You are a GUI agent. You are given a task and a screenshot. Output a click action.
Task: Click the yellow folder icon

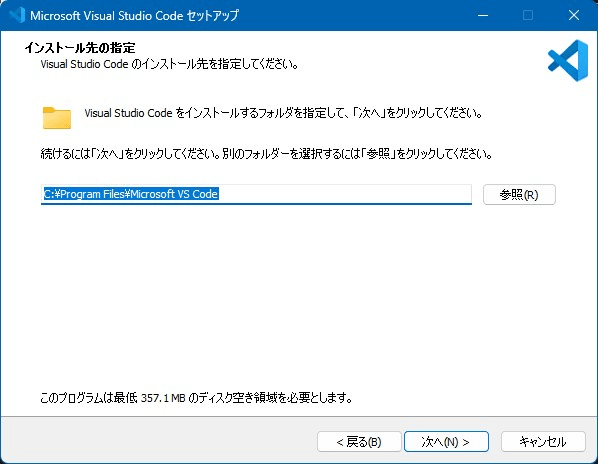pos(57,118)
